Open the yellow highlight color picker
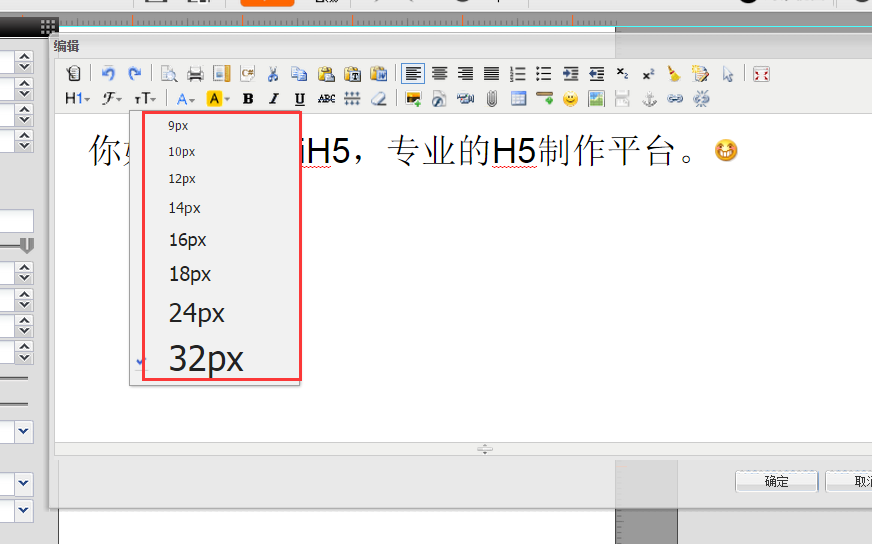Viewport: 872px width, 544px height. 218,98
